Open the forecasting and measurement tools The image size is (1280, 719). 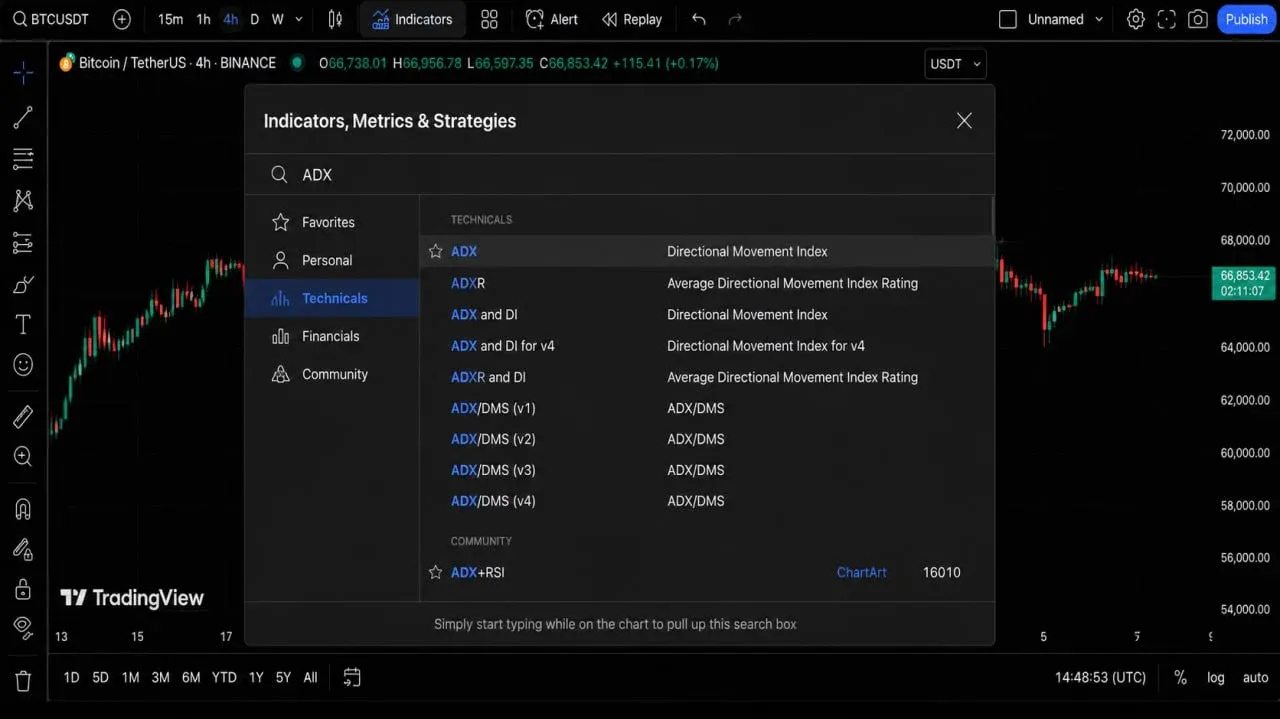pos(23,243)
